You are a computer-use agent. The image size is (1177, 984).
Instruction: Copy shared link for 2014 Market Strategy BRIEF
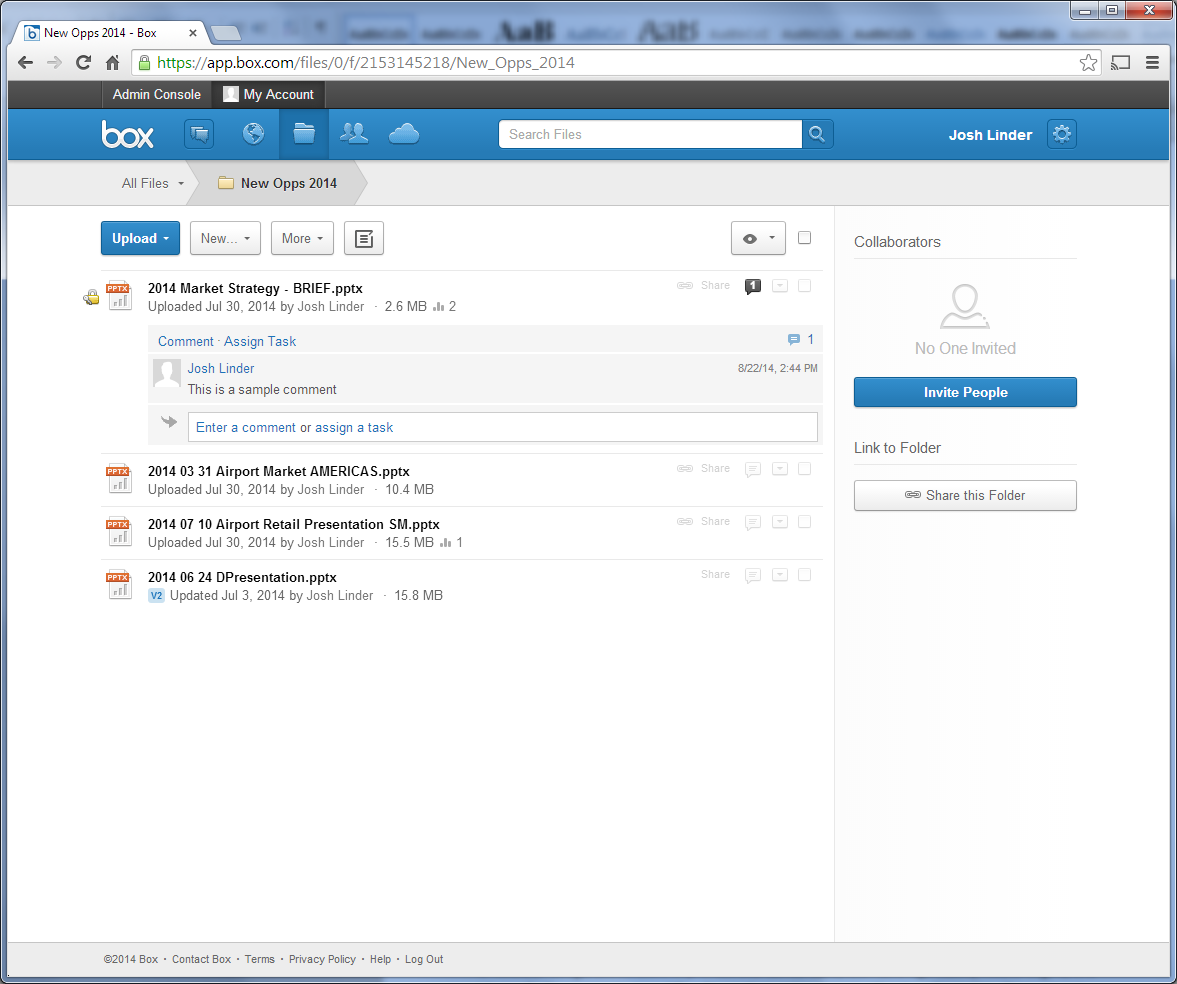coord(685,285)
